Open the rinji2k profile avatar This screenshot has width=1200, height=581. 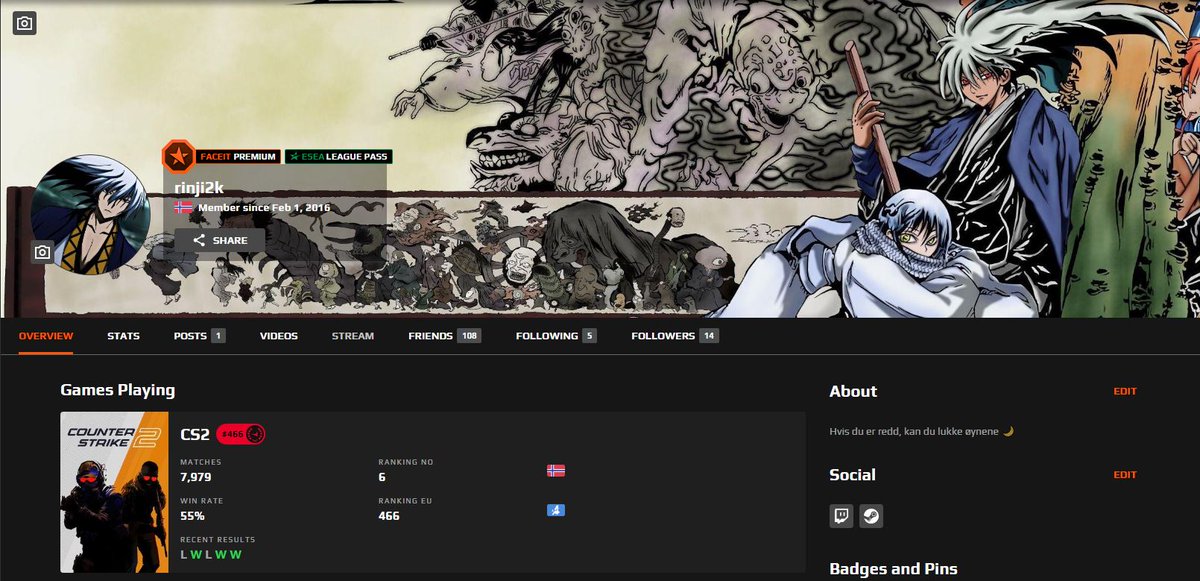(x=91, y=214)
